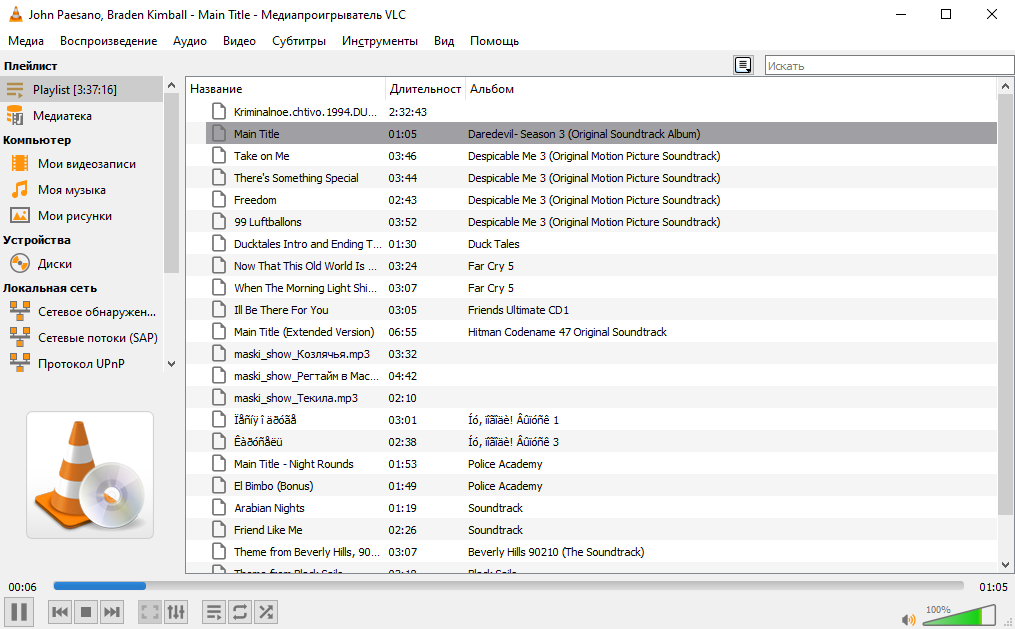Sort by Длительность column header
The width and height of the screenshot is (1015, 629).
tap(425, 89)
